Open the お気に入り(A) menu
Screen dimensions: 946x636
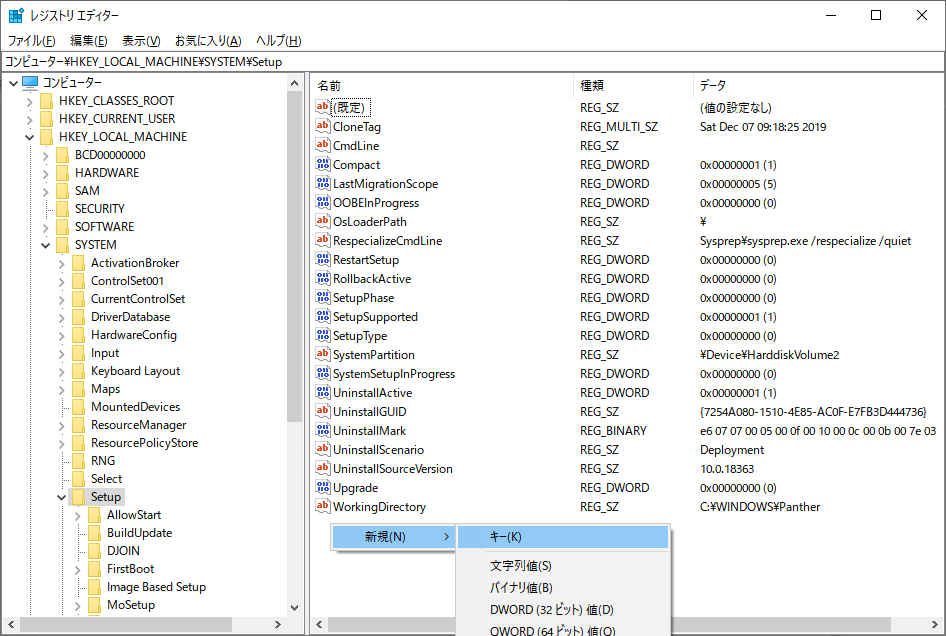[208, 41]
